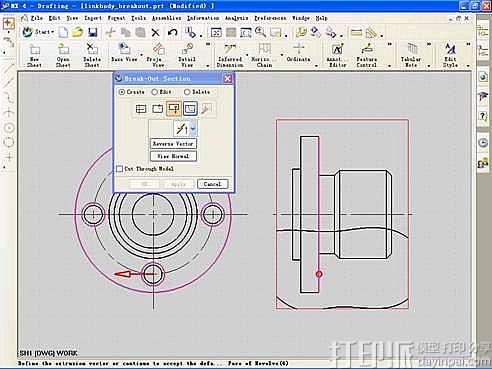492x369 pixels.
Task: Select the Edit radio button
Action: coord(161,92)
